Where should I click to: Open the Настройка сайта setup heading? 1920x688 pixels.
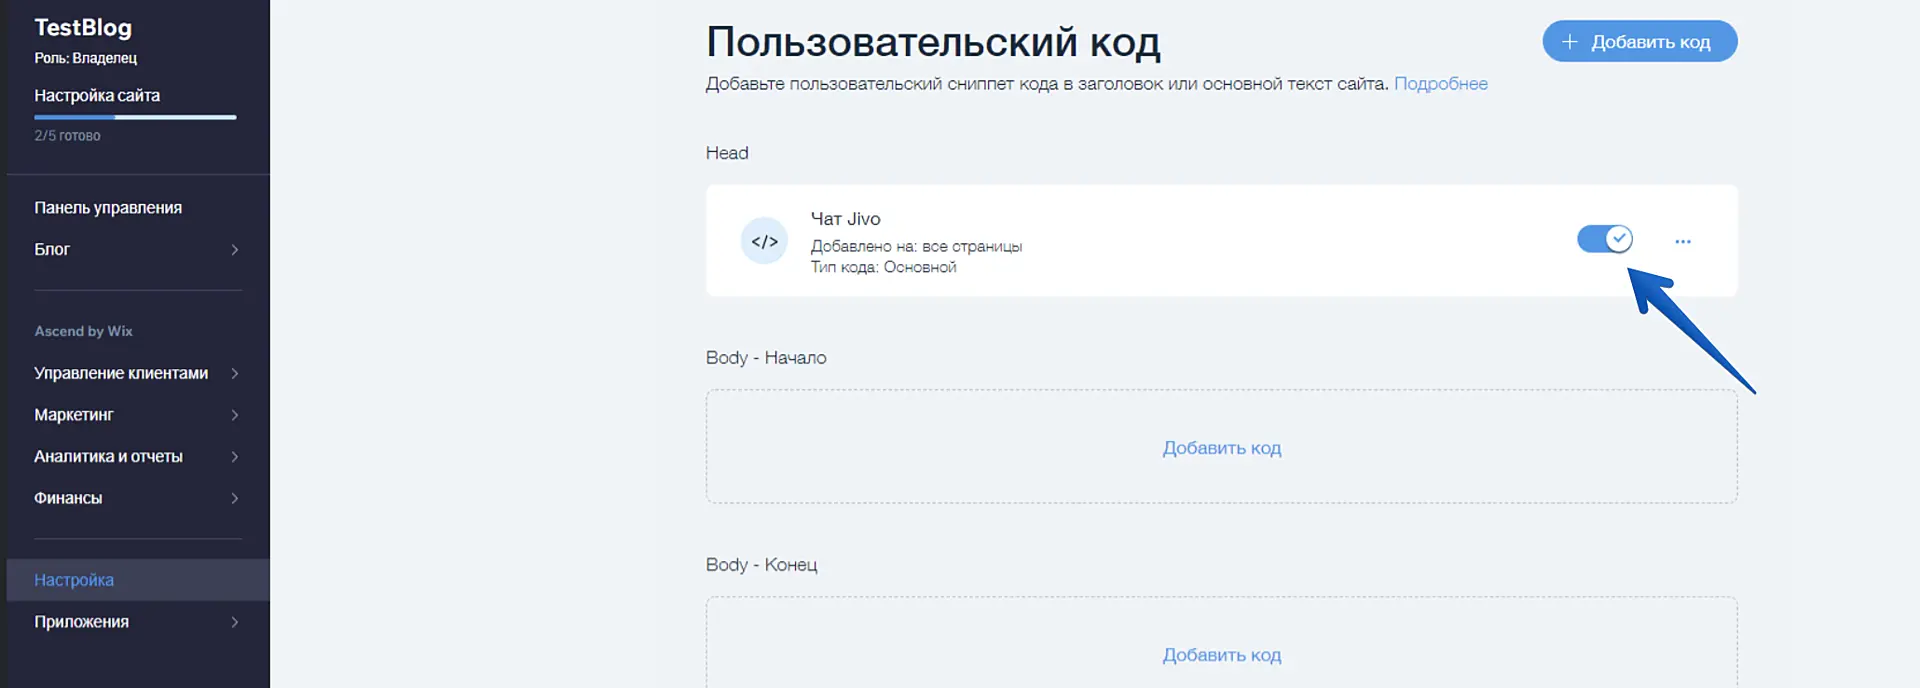click(97, 96)
